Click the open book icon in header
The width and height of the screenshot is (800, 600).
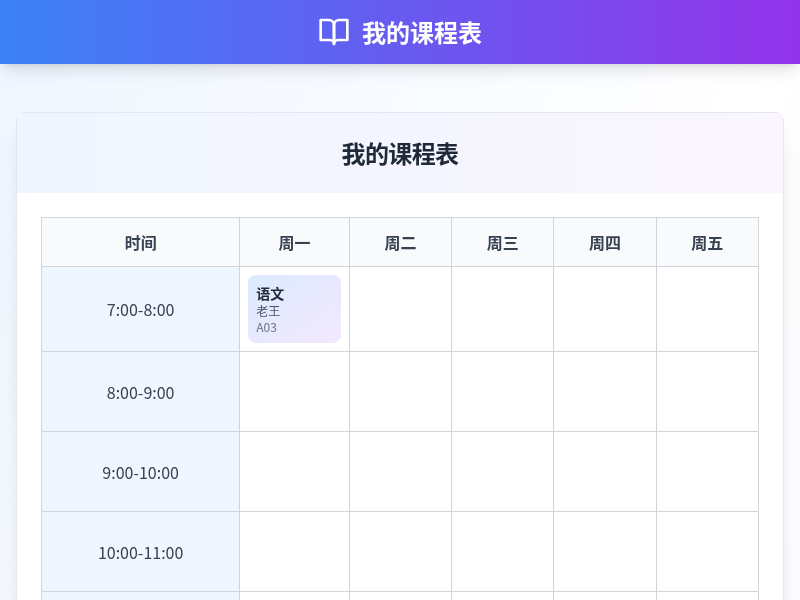coord(334,32)
